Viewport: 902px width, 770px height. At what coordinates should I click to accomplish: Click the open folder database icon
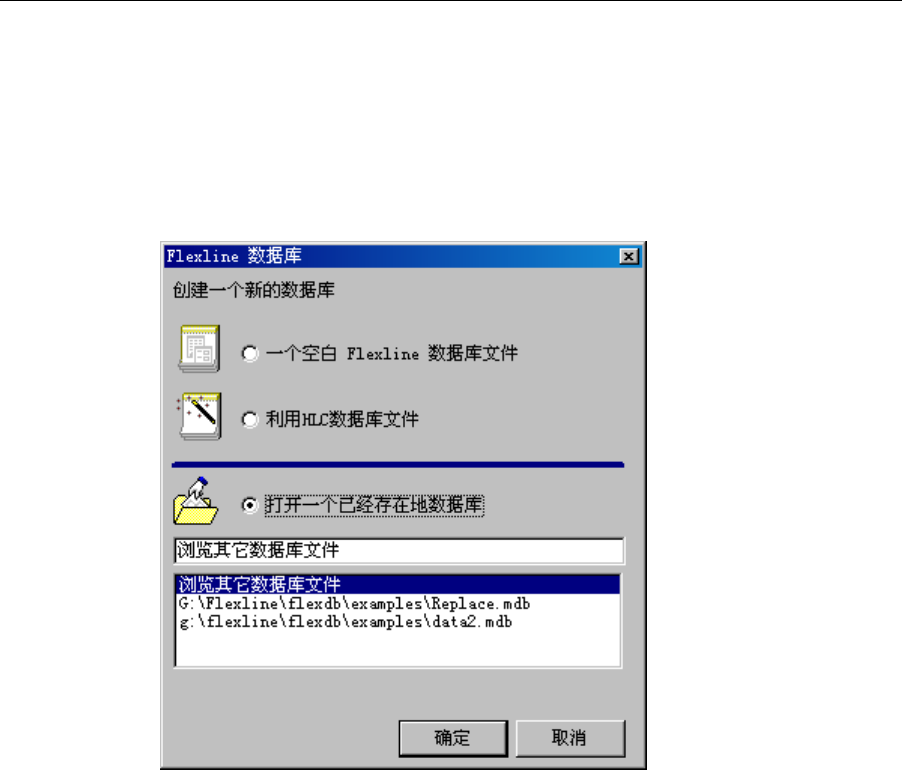196,501
